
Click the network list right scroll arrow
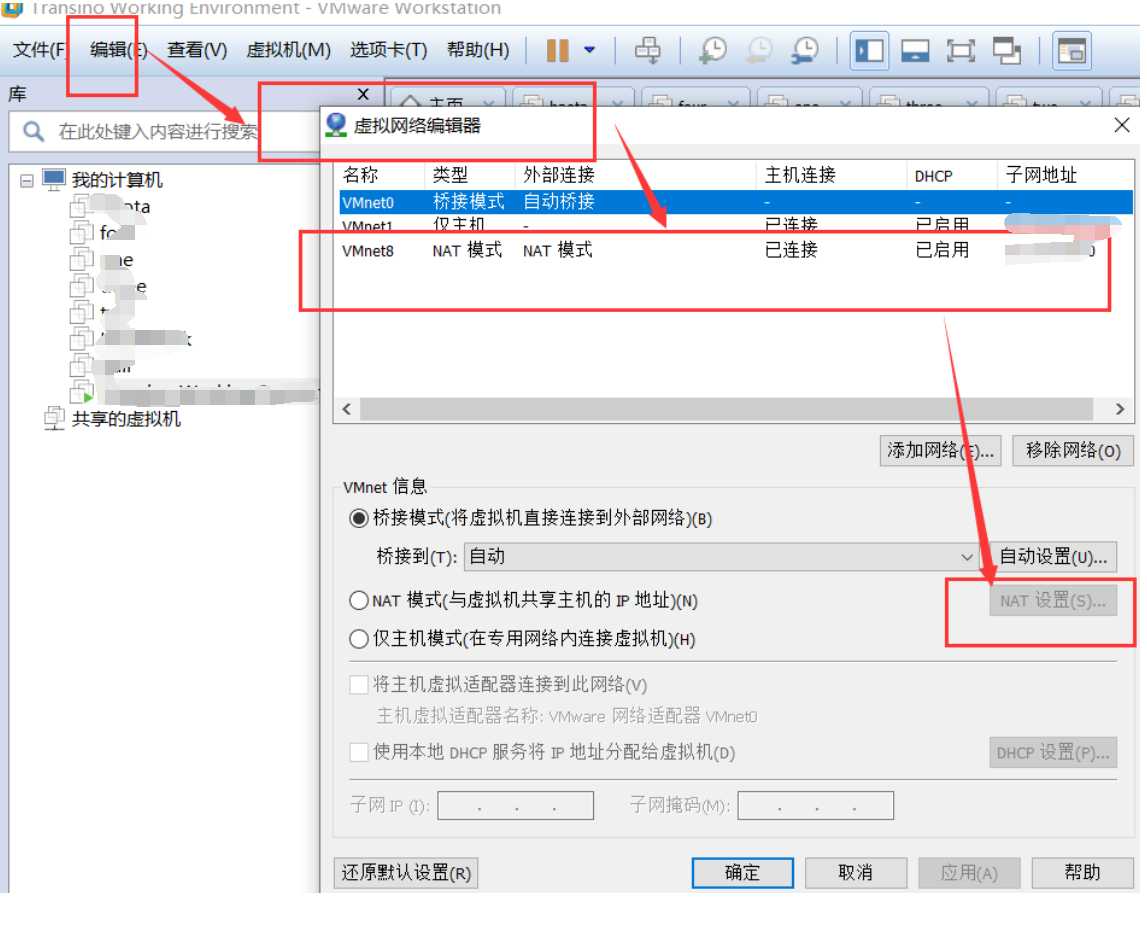click(1119, 410)
